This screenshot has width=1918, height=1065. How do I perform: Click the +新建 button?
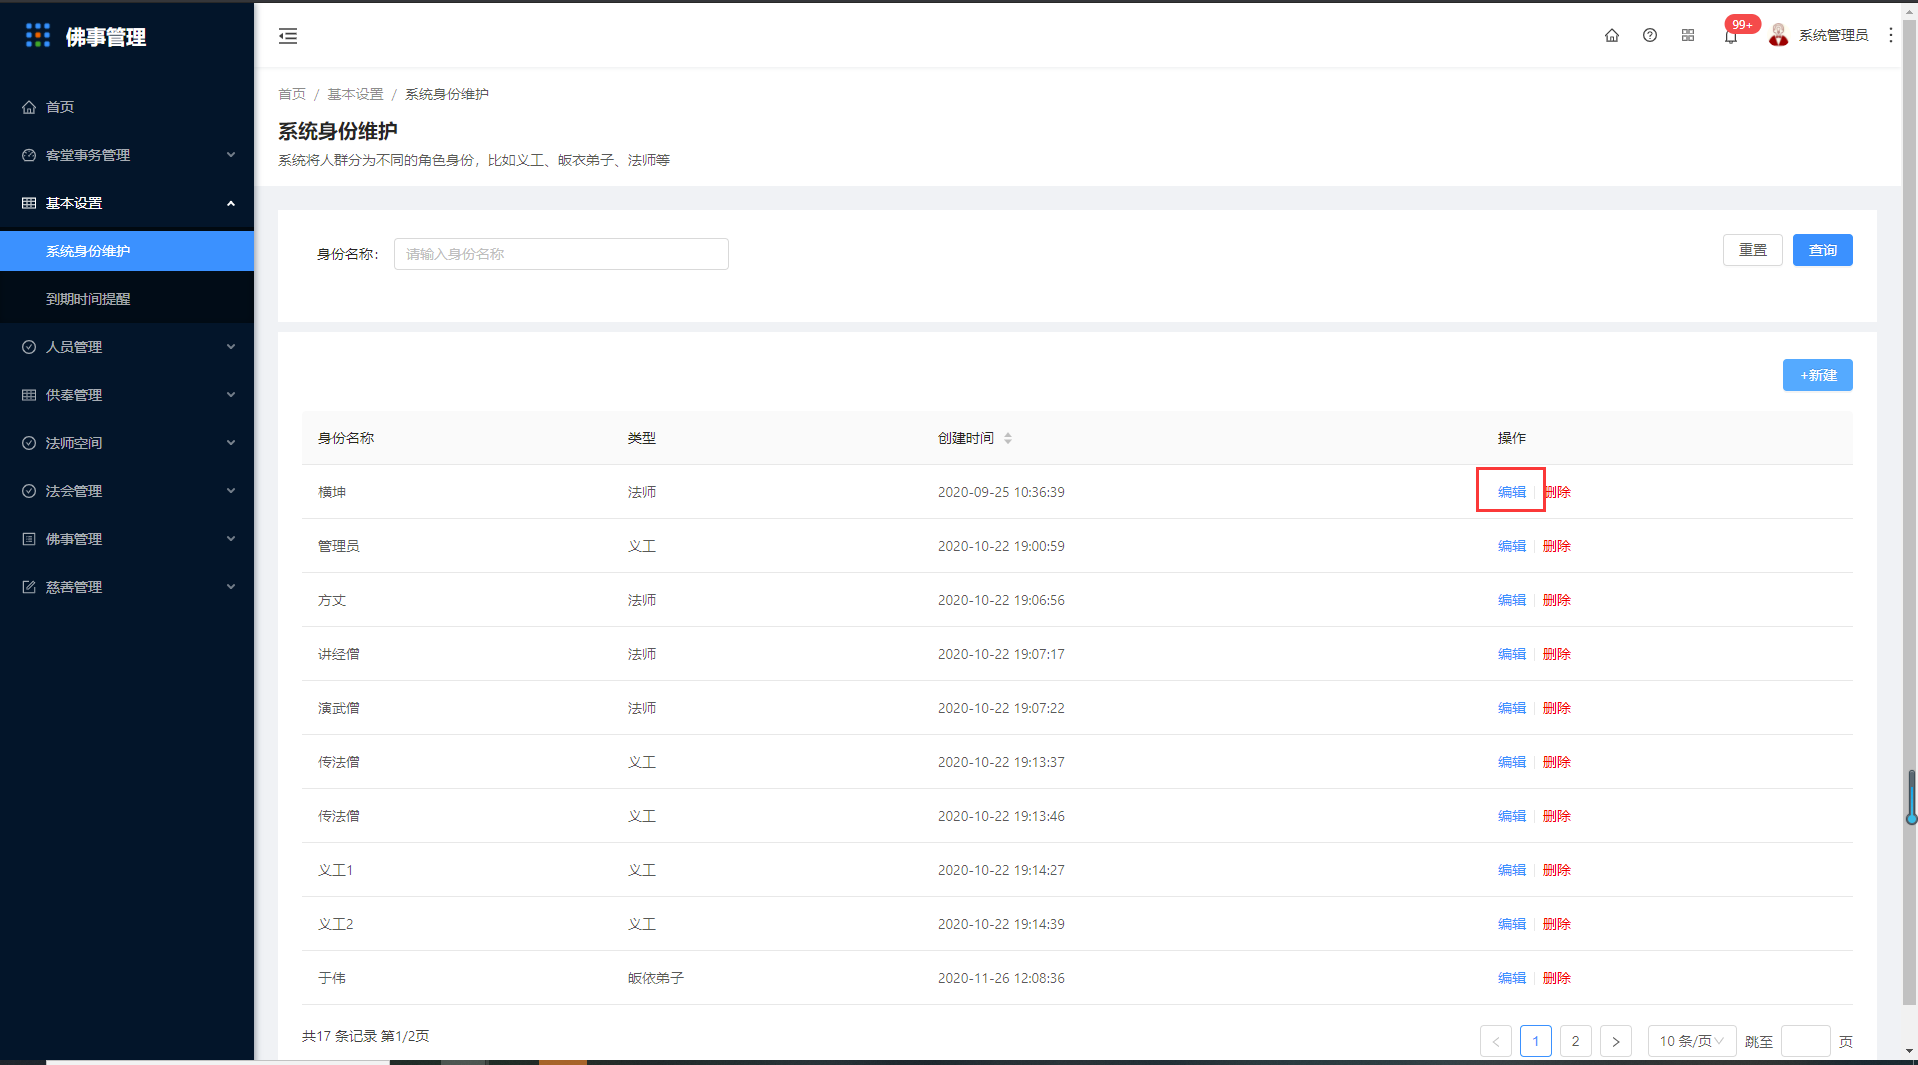(1817, 375)
